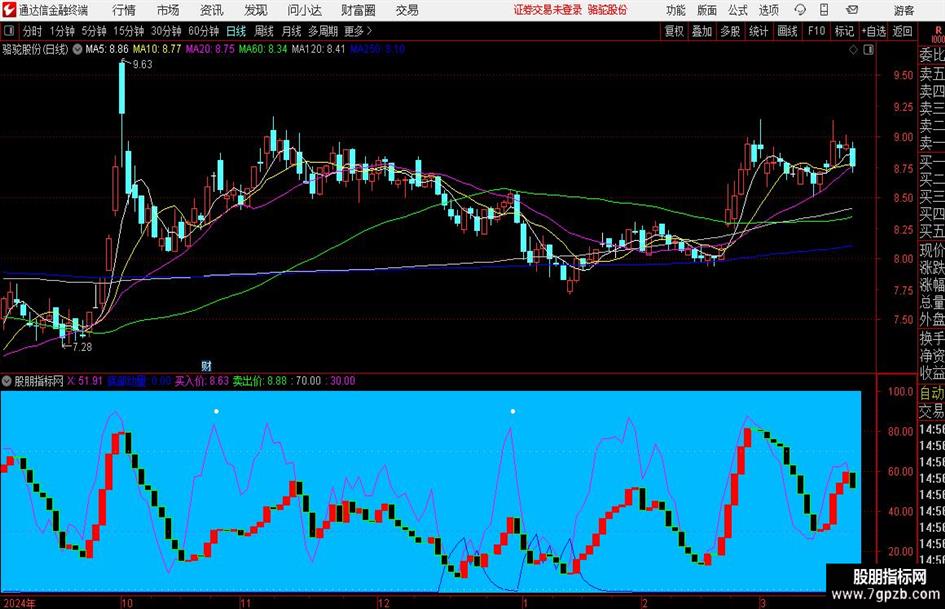945x609 pixels.
Task: Switch to 60分钟 period
Action: click(x=204, y=31)
